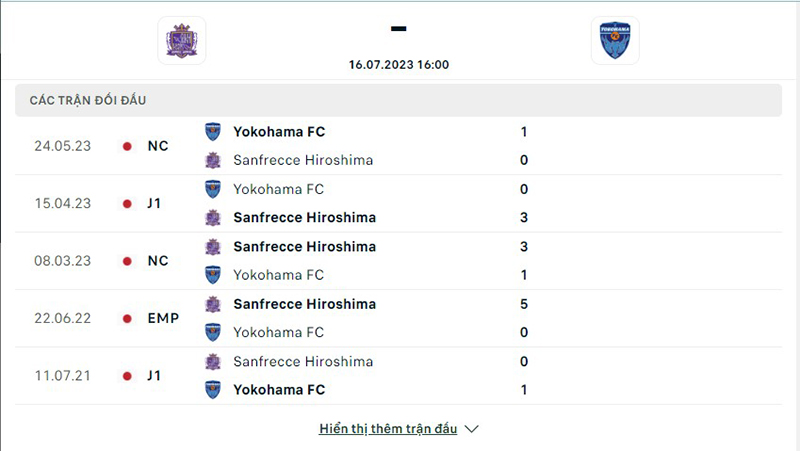This screenshot has height=451, width=800.
Task: Click Sanfrecce Hiroshima name in 22.06.22 match
Action: pyautogui.click(x=304, y=304)
